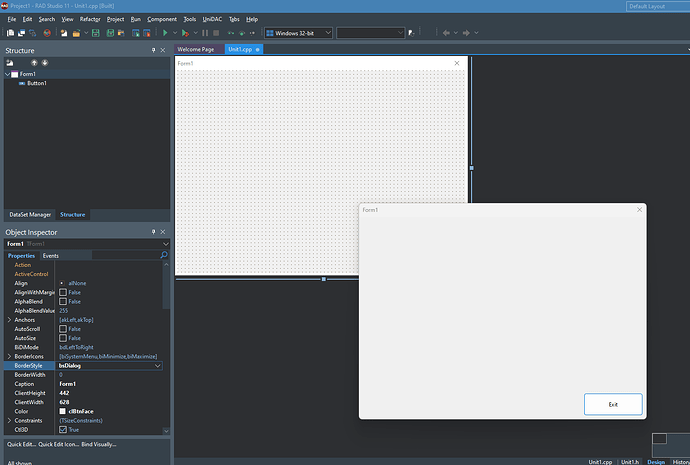Open the Form1 instance selector dropdown
Viewport: 690px width, 465px height.
point(165,244)
